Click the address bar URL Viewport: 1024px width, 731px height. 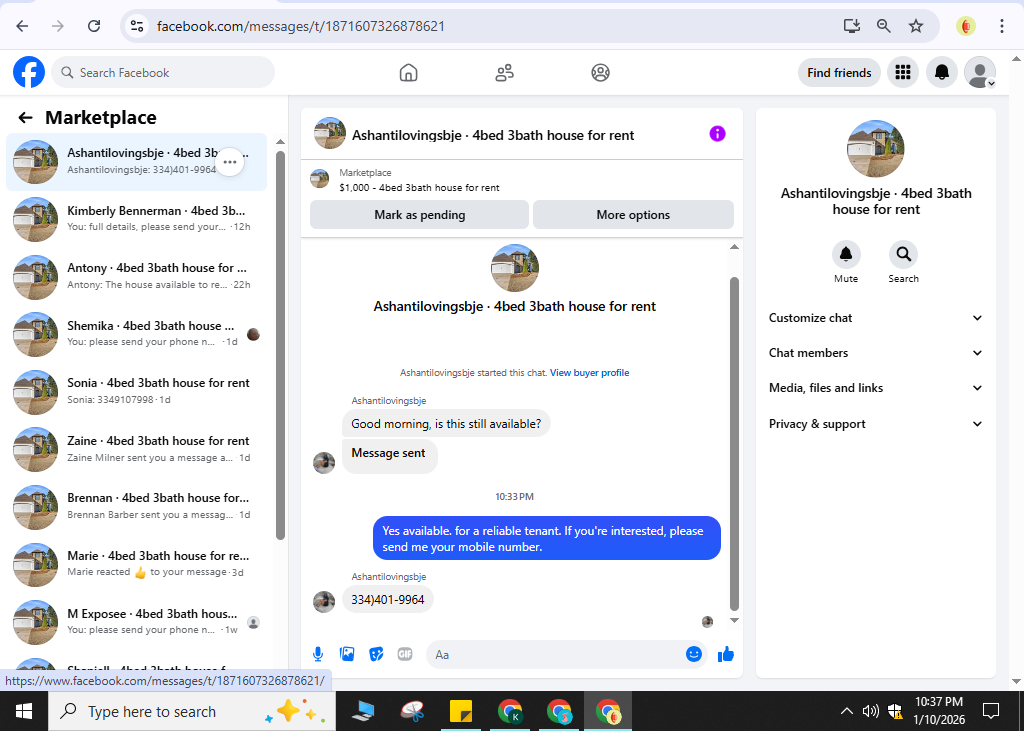pos(300,26)
